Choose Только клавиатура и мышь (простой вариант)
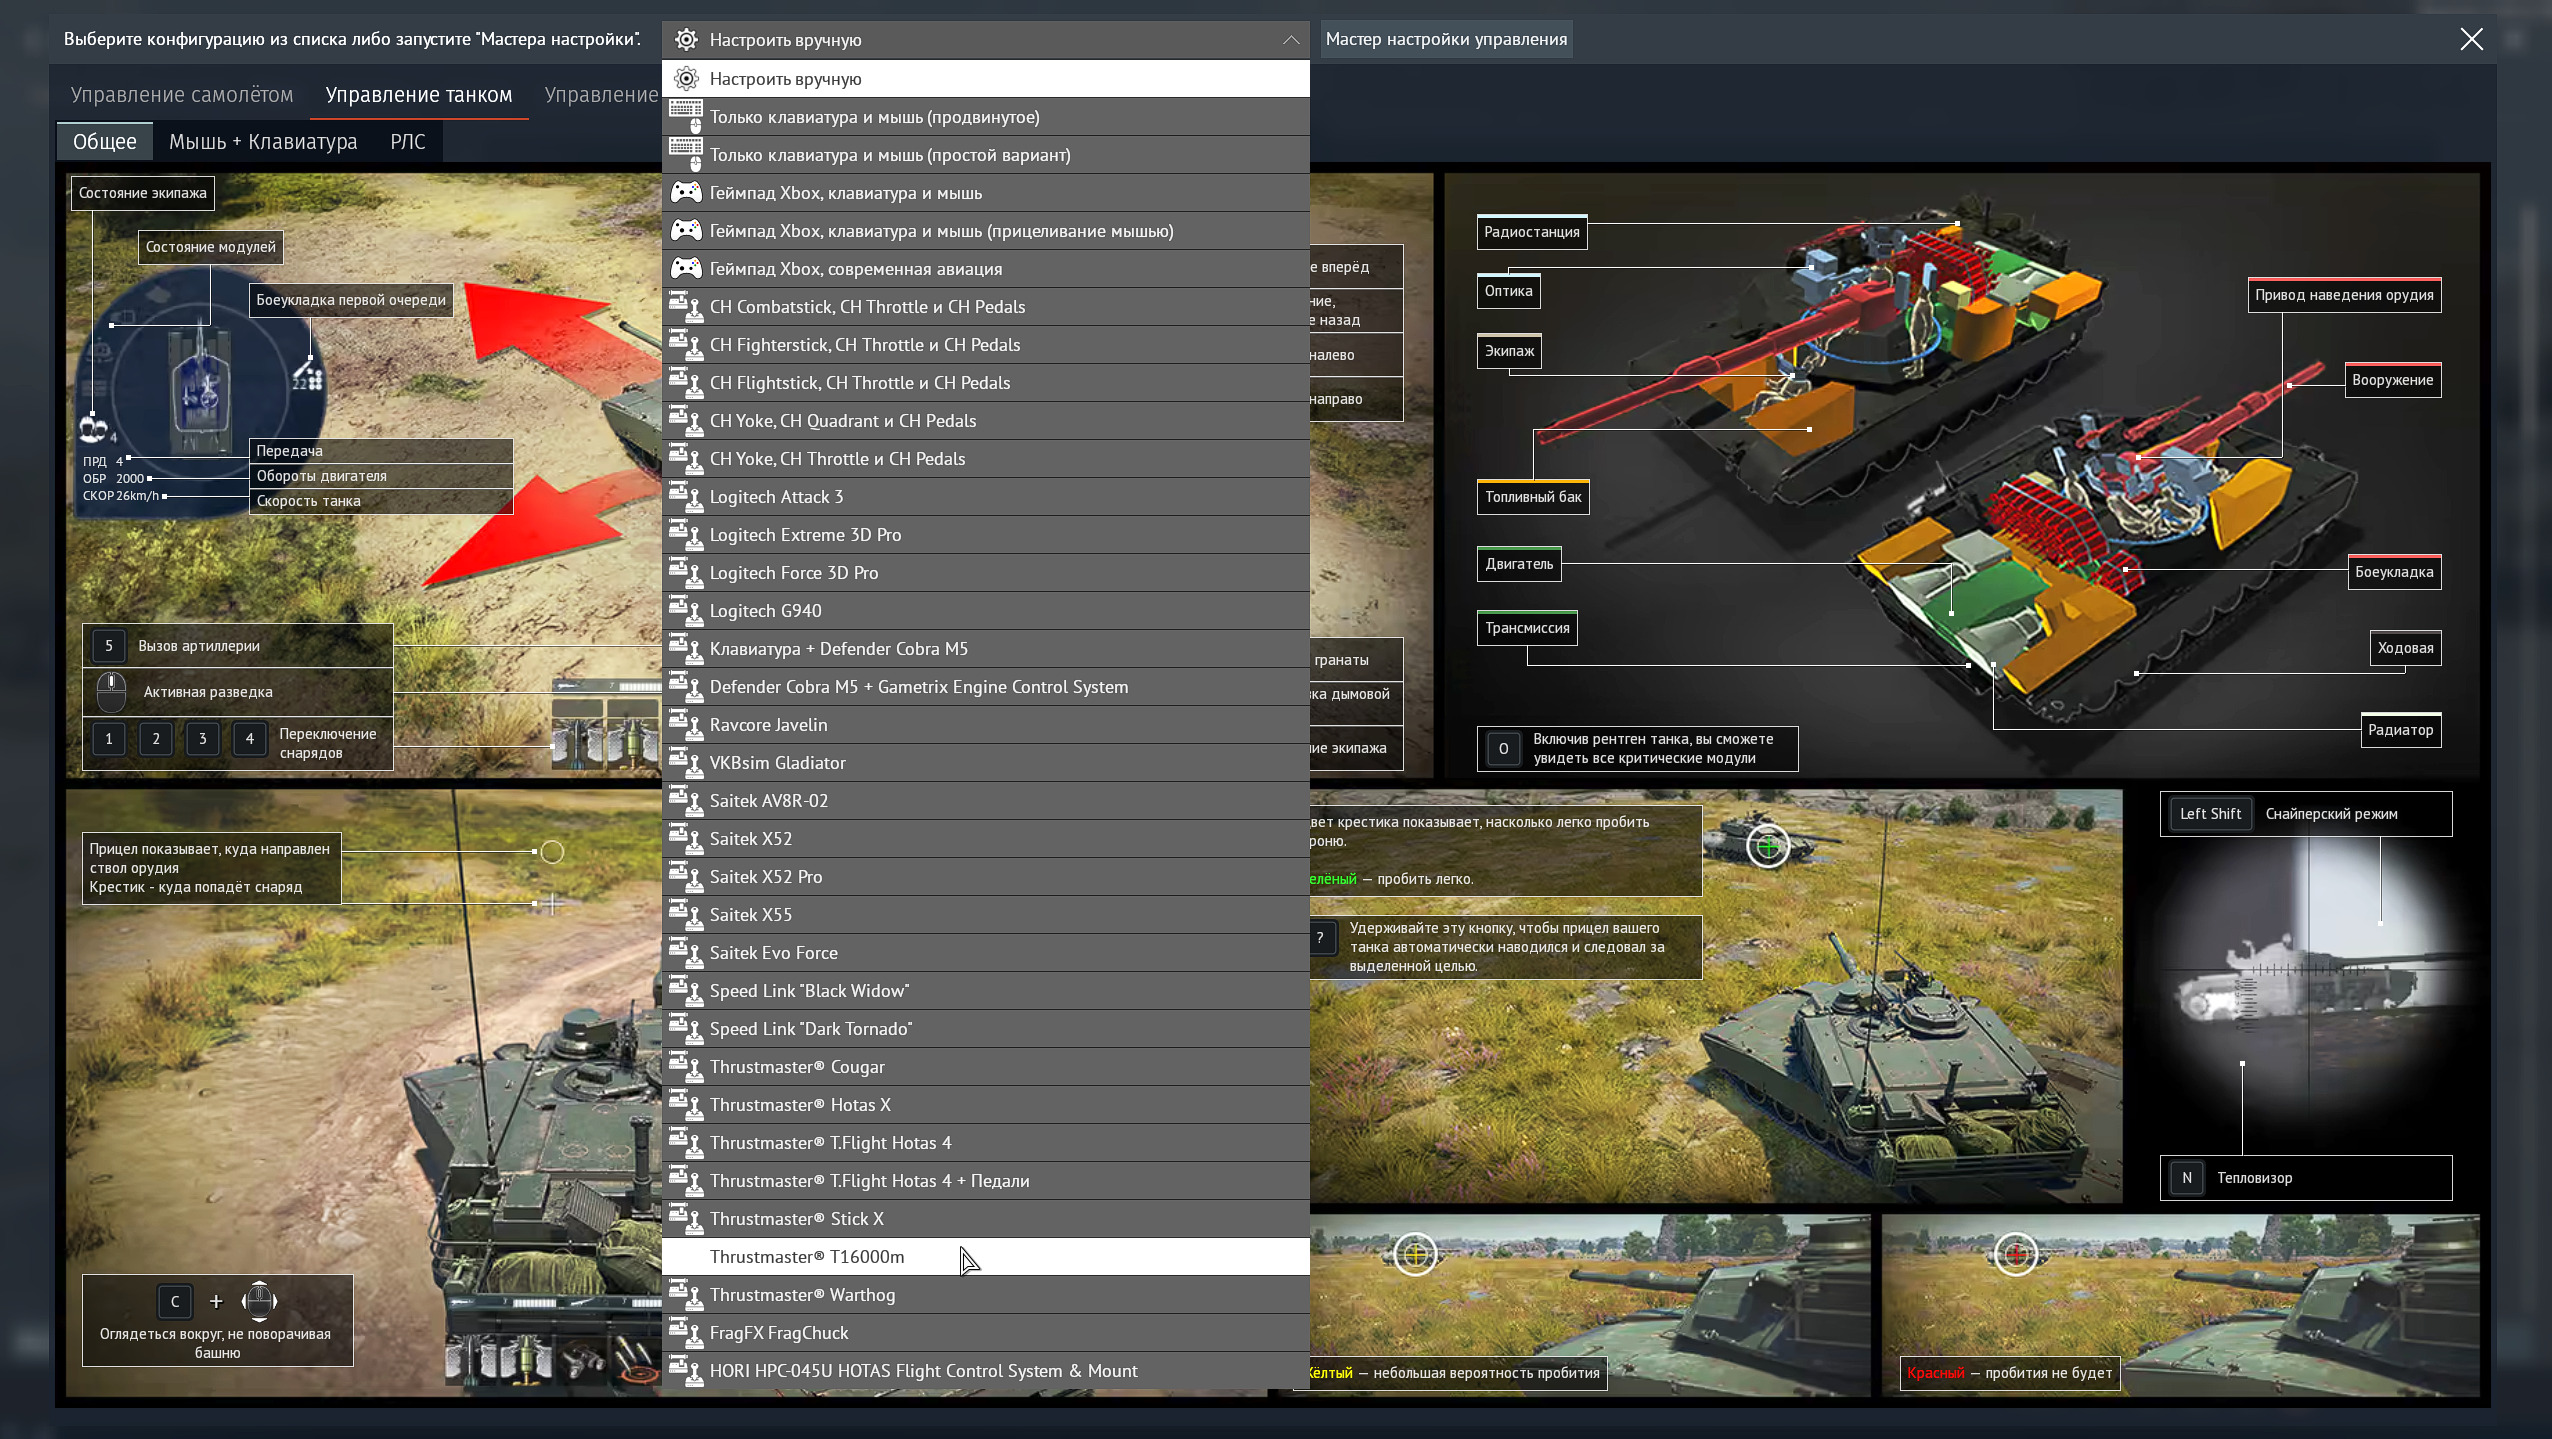 point(889,155)
